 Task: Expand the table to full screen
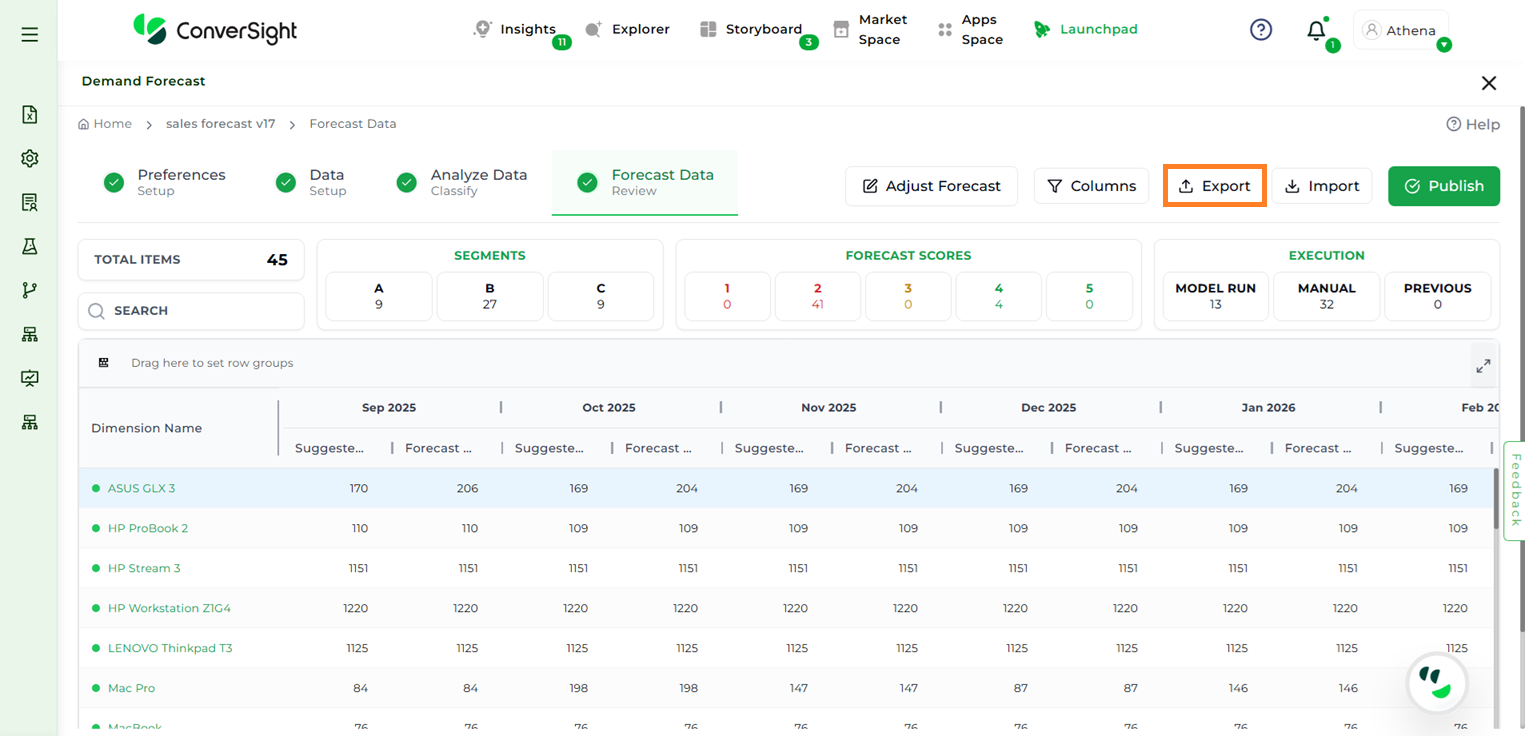click(x=1483, y=366)
